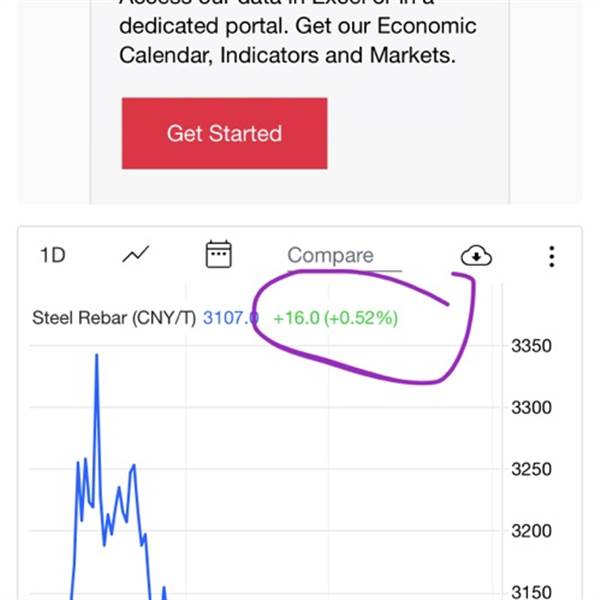Open the calendar date range icon
This screenshot has height=600, width=600.
pyautogui.click(x=218, y=254)
